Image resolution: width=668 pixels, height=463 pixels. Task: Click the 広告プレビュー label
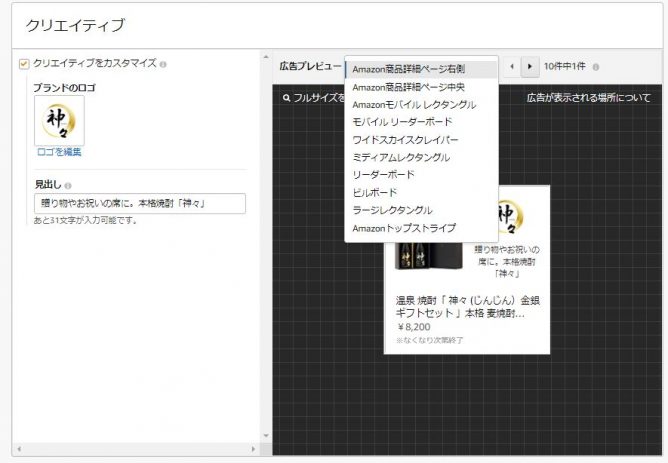[311, 66]
